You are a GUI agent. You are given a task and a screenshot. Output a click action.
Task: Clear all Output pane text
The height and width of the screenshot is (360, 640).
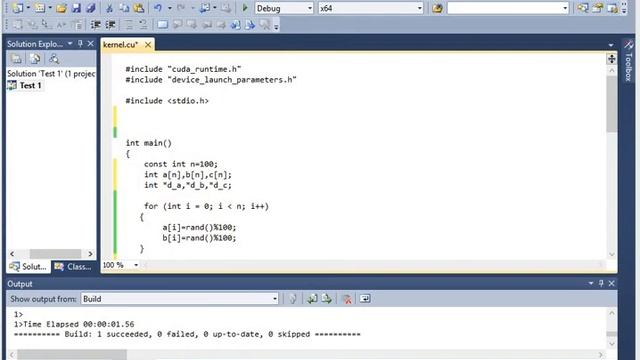(x=347, y=299)
